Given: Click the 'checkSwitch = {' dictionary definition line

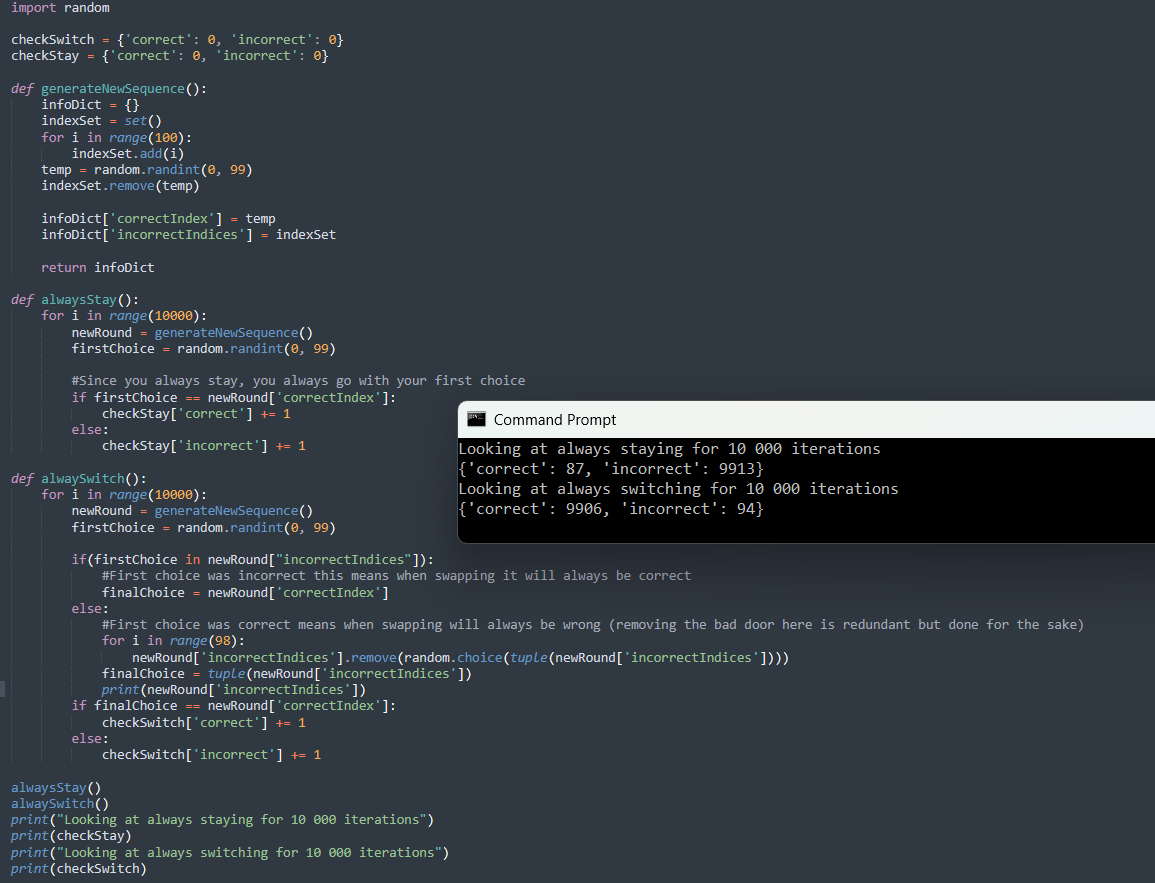Looking at the screenshot, I should coord(178,40).
